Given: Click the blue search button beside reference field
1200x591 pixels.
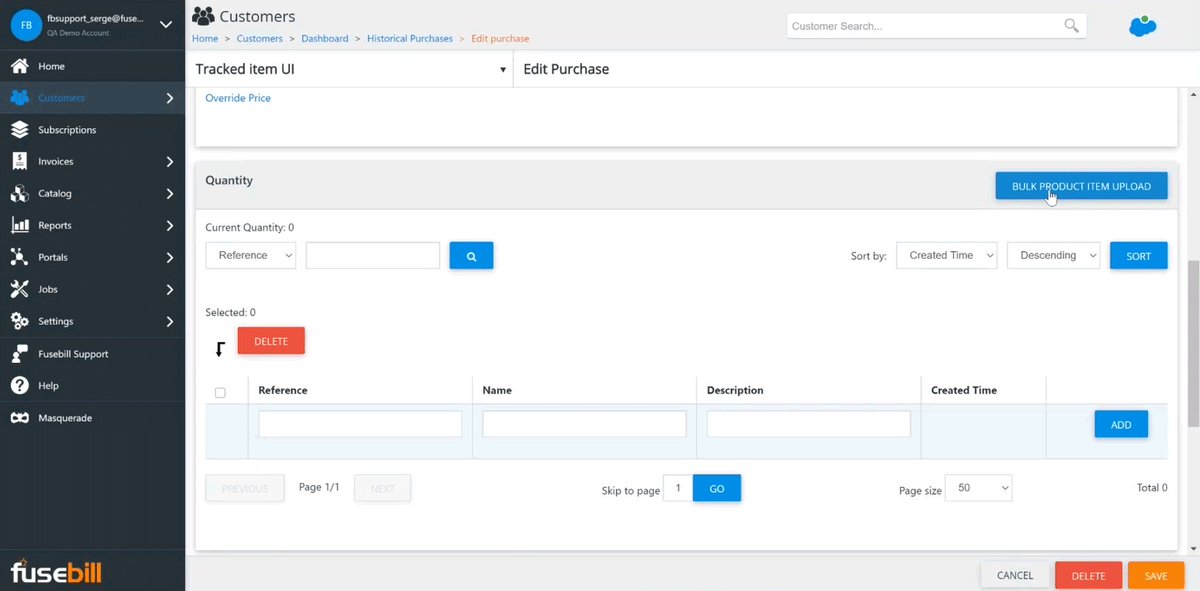Looking at the screenshot, I should [471, 256].
